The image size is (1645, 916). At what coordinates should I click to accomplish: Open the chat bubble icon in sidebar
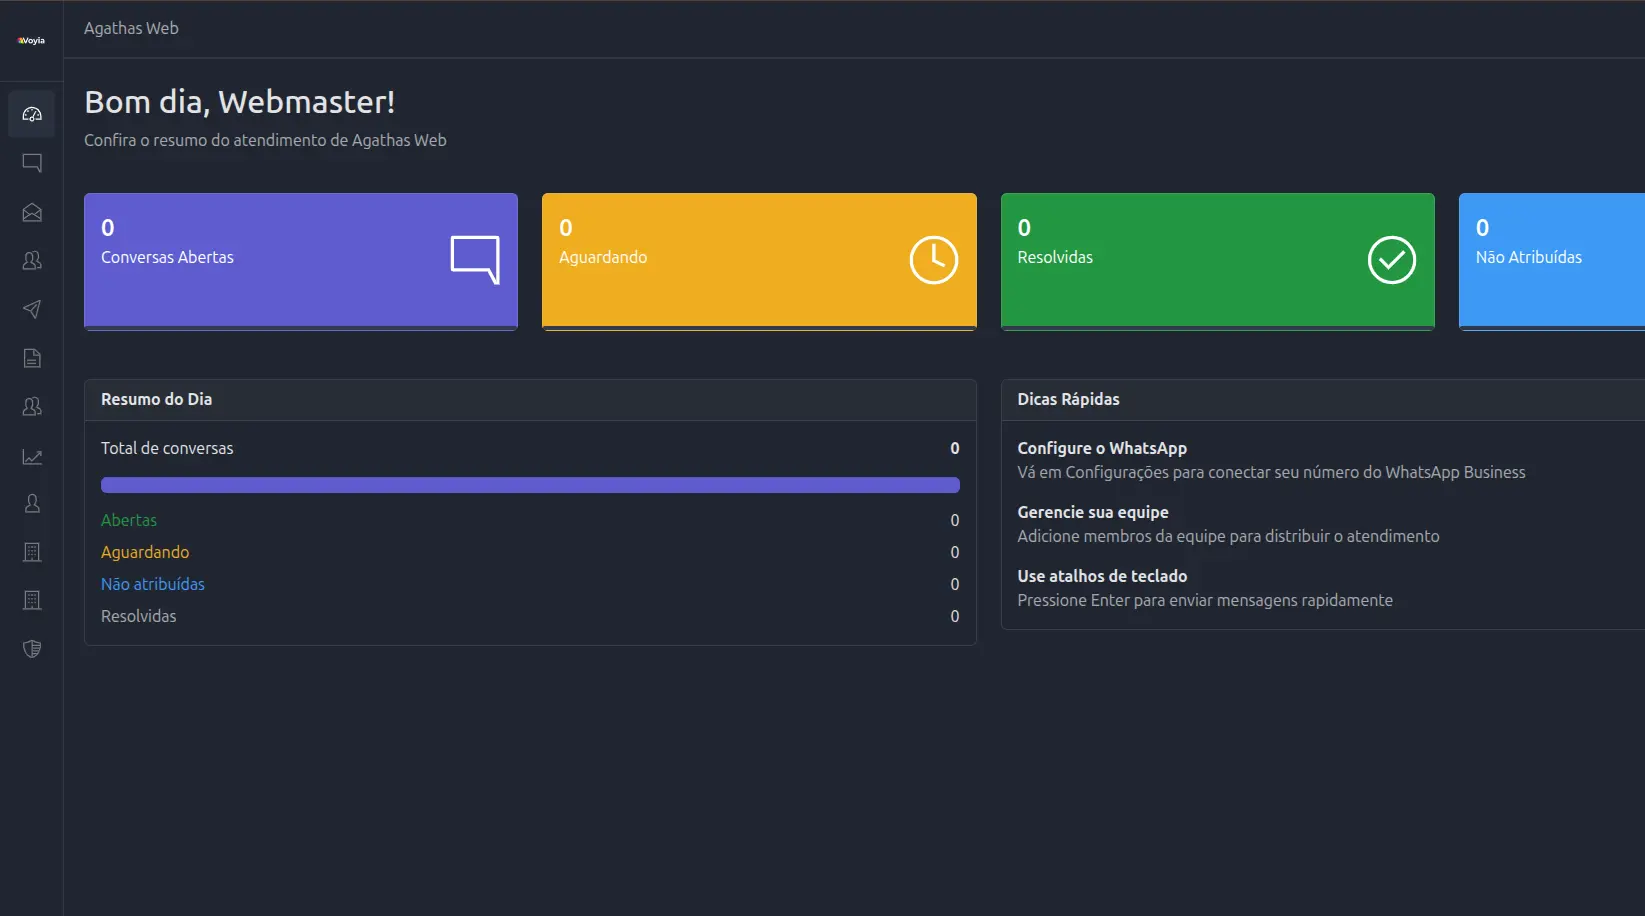click(32, 163)
